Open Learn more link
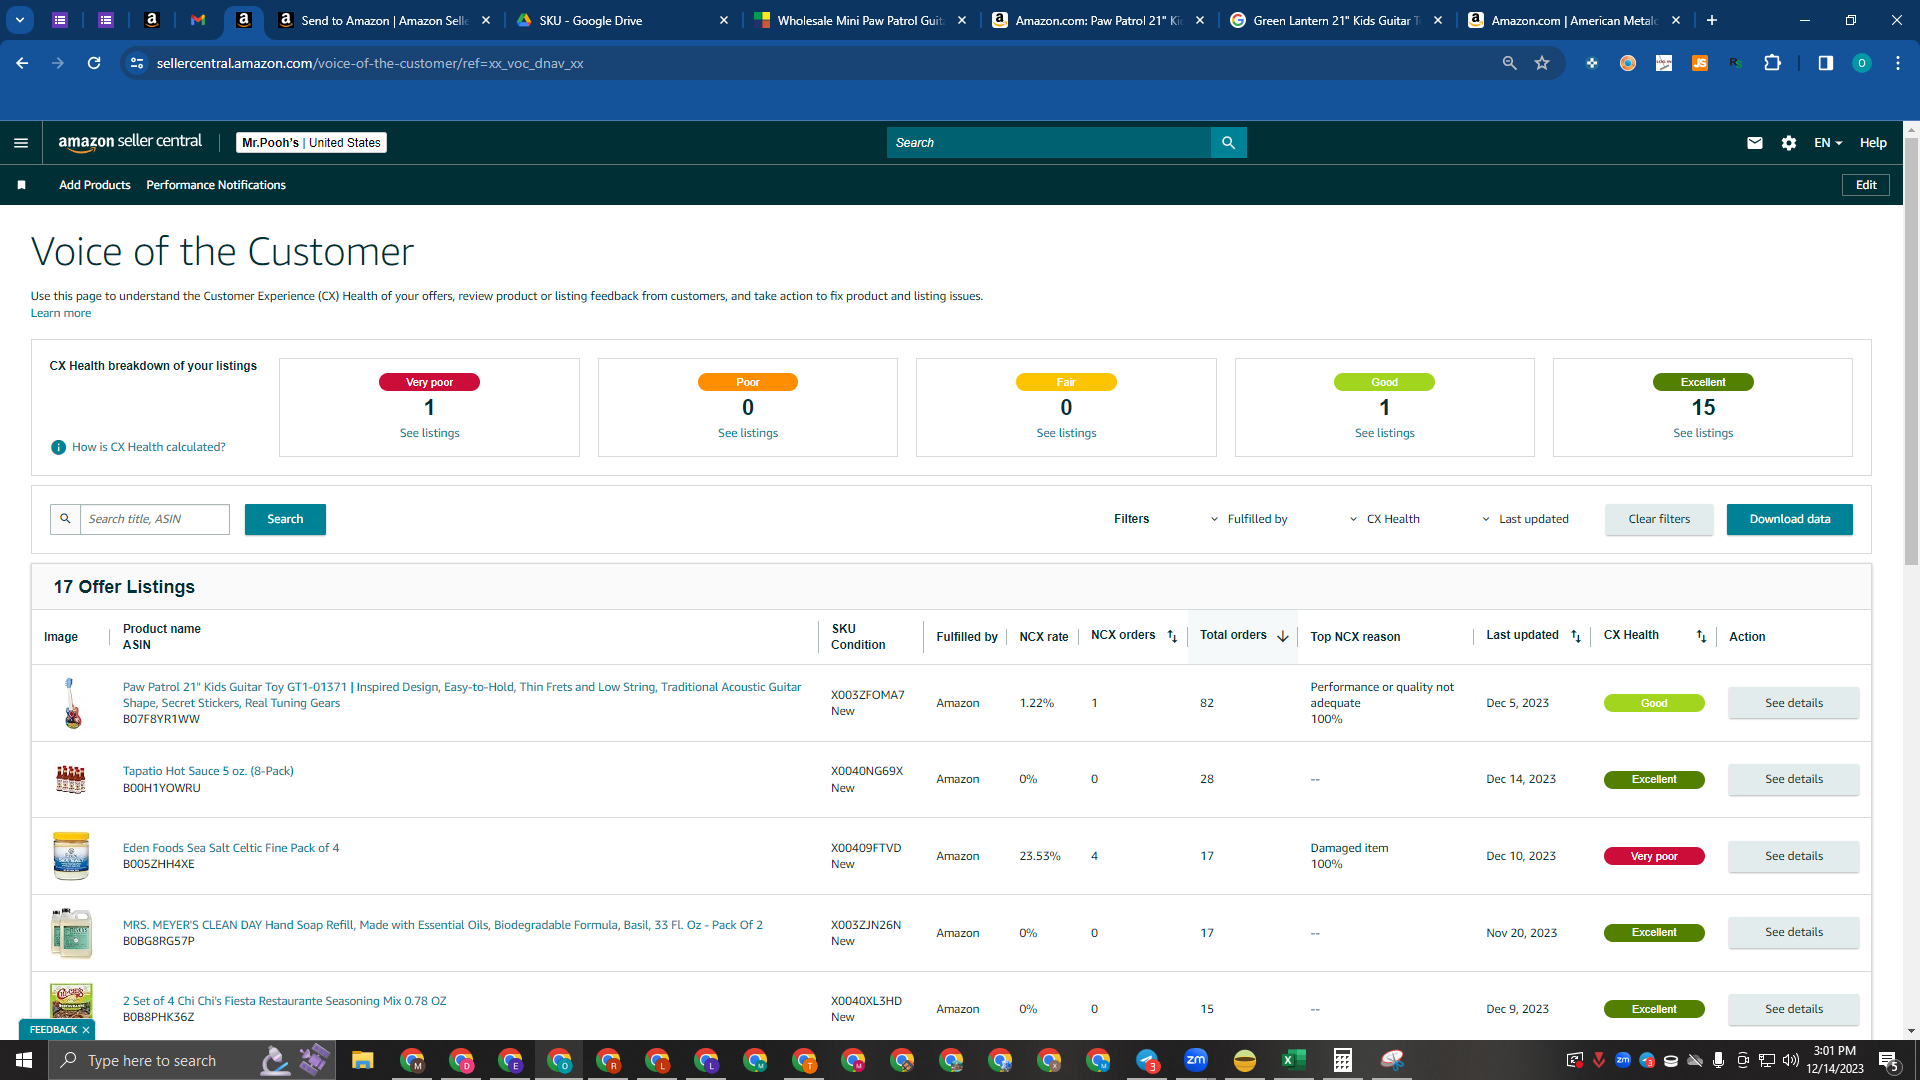Image resolution: width=1920 pixels, height=1080 pixels. pyautogui.click(x=61, y=313)
